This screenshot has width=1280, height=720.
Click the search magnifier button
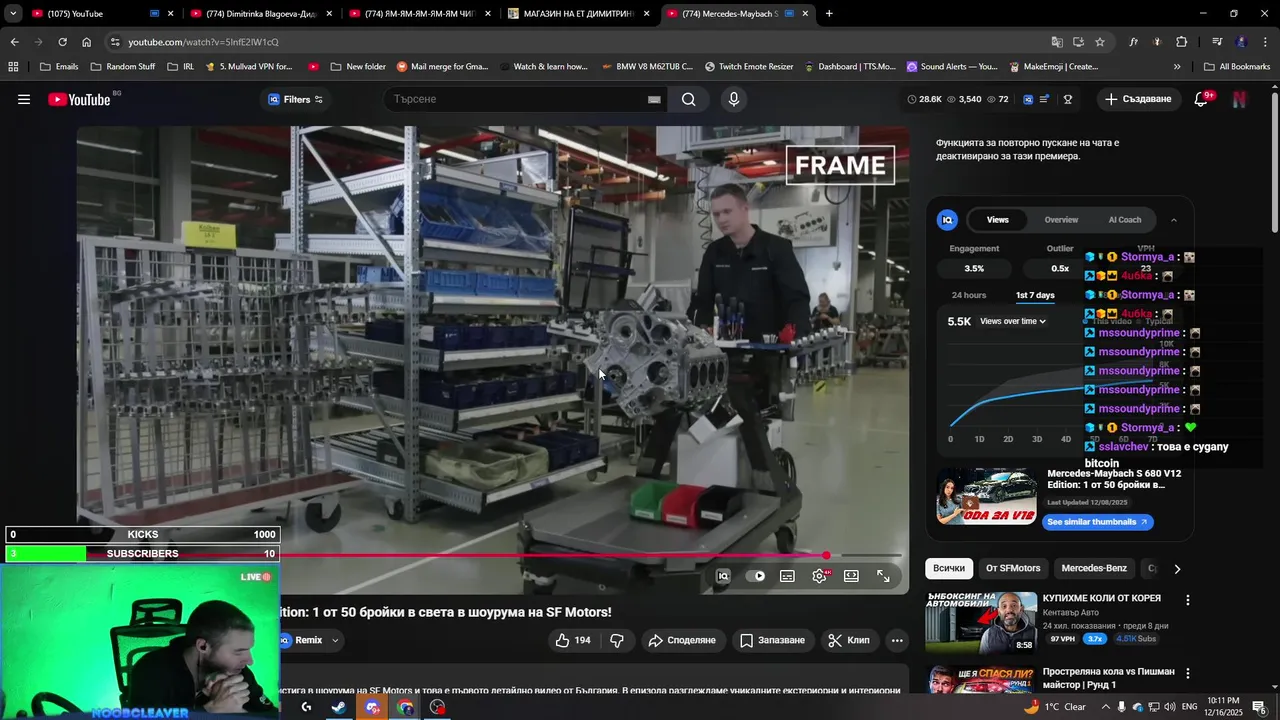click(x=689, y=99)
